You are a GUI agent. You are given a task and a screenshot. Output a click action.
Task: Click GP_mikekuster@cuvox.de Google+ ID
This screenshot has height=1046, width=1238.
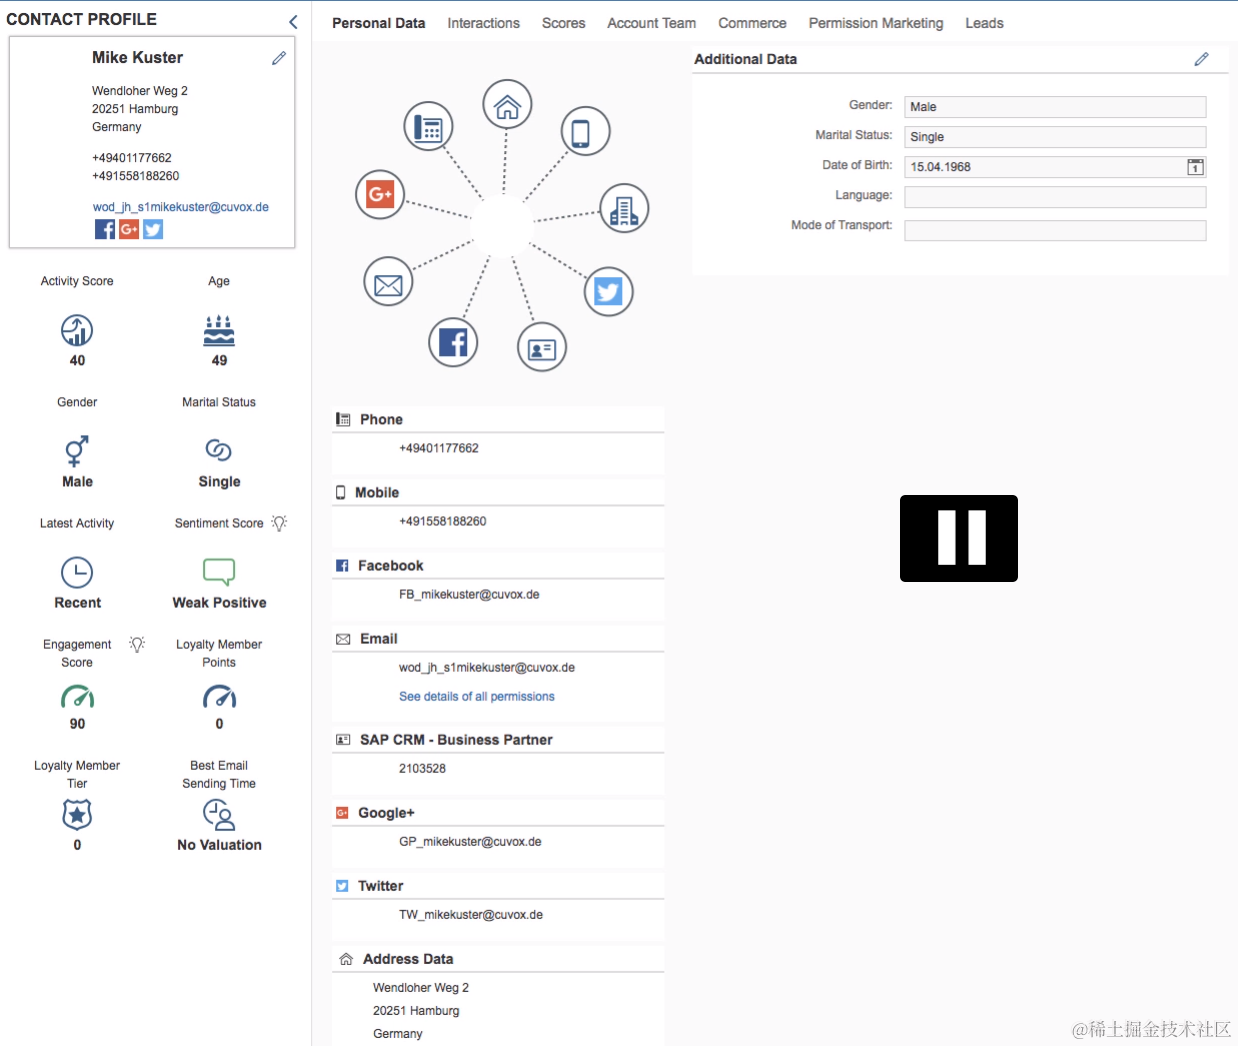coord(470,841)
